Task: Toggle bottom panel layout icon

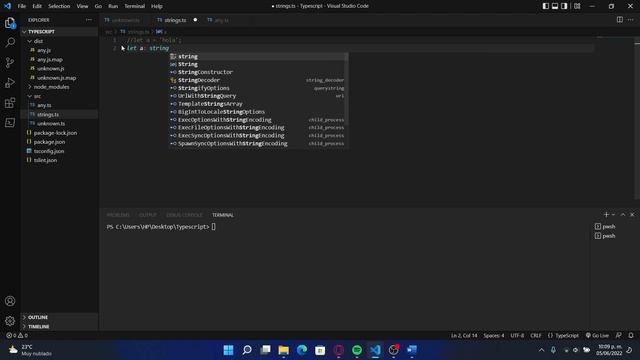Action: coord(555,6)
